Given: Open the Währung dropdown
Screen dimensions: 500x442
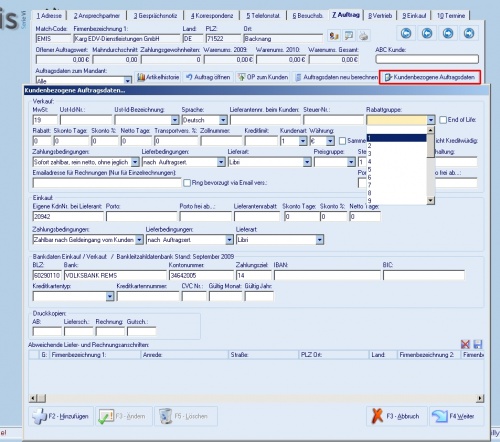Looking at the screenshot, I should pyautogui.click(x=330, y=141).
